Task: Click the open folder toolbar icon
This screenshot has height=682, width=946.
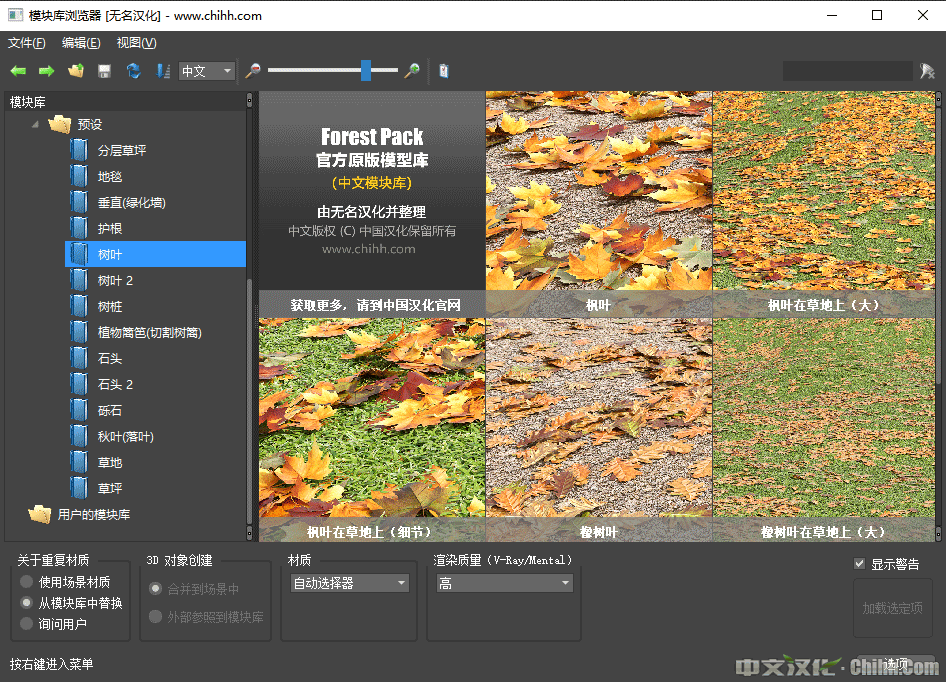Action: (x=75, y=71)
